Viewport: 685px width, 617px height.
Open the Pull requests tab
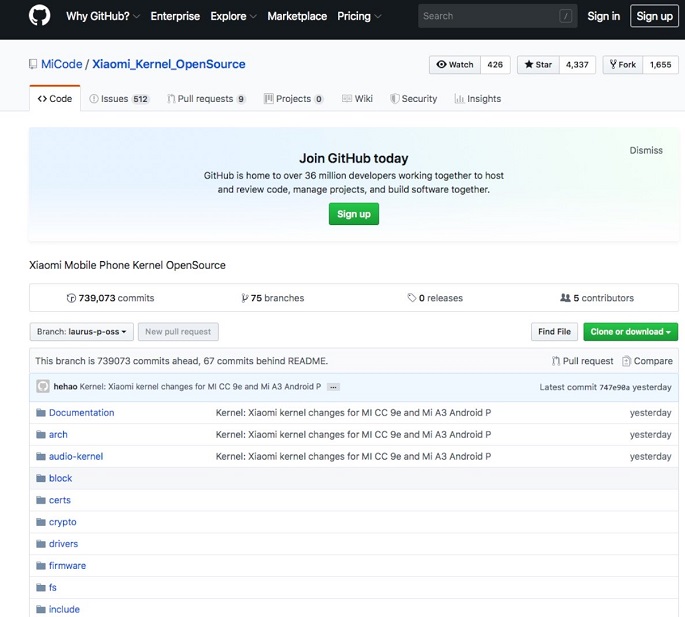click(207, 99)
